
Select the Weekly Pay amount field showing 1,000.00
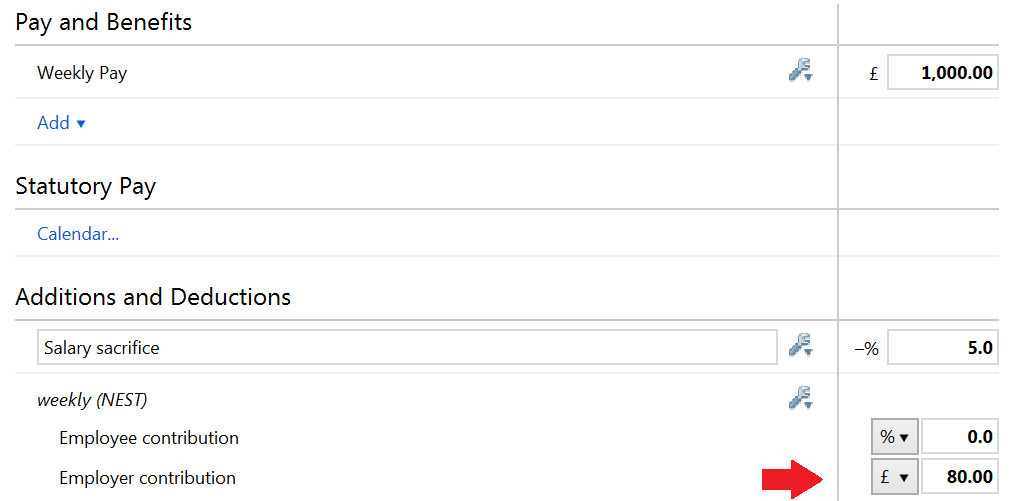(943, 72)
